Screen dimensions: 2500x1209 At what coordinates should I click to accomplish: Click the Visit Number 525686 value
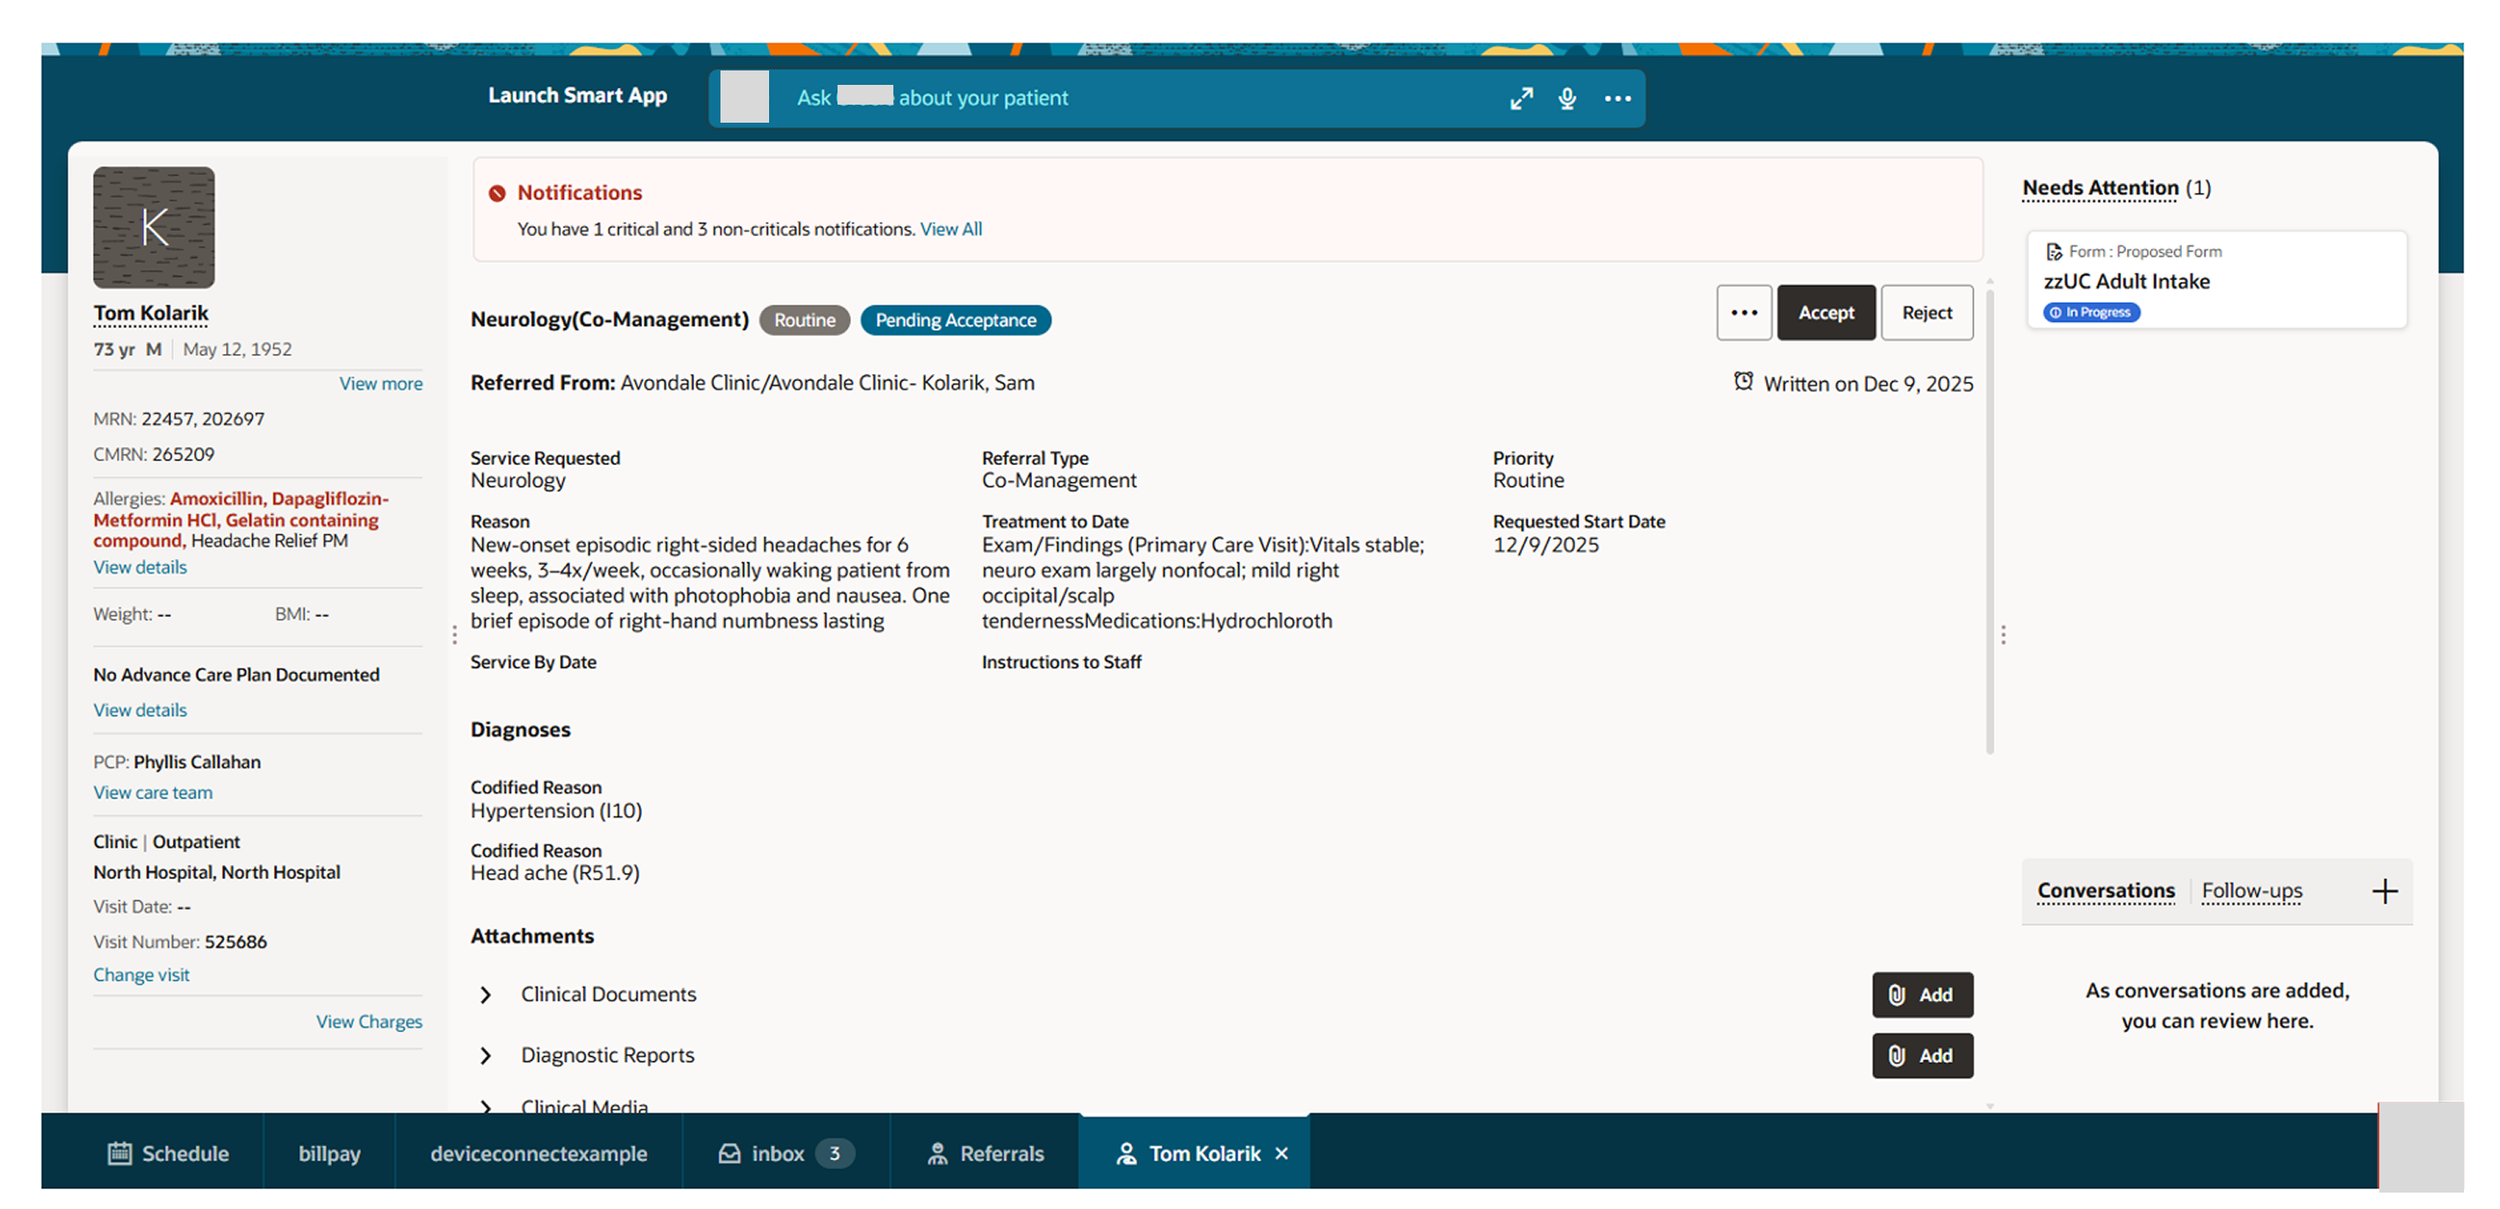[236, 942]
